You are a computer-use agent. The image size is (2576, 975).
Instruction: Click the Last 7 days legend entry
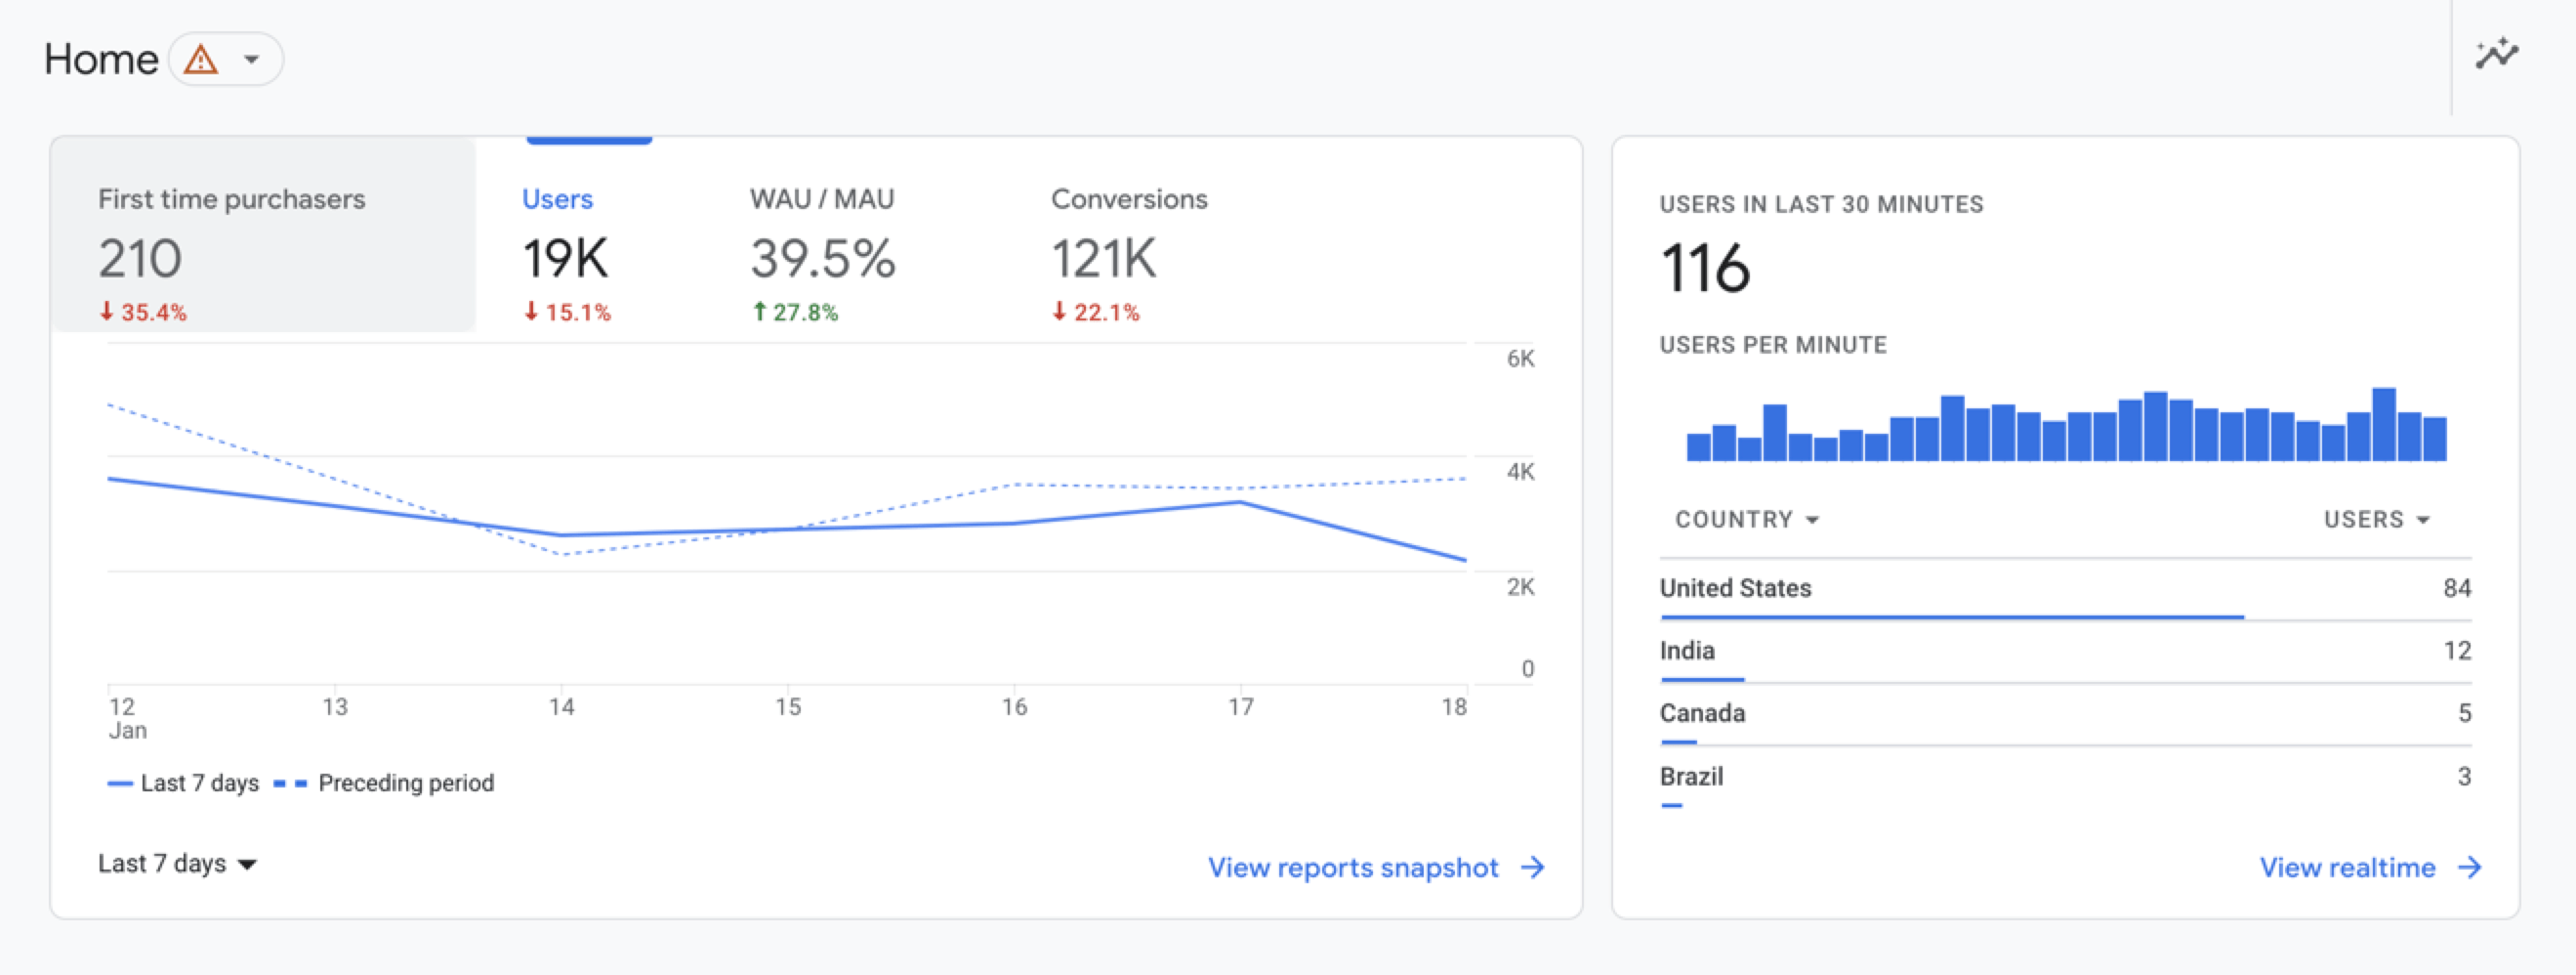point(183,783)
